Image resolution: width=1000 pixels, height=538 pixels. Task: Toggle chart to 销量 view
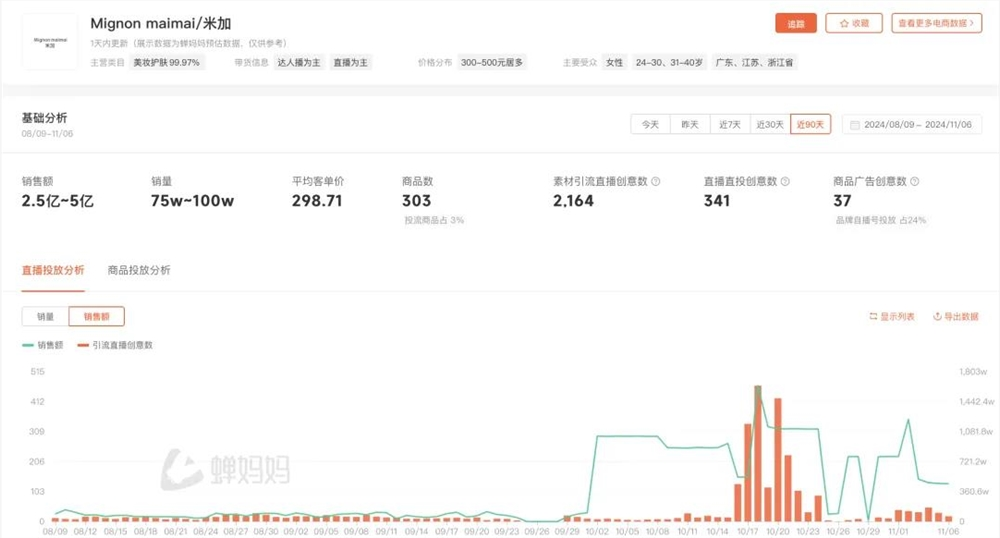click(45, 316)
